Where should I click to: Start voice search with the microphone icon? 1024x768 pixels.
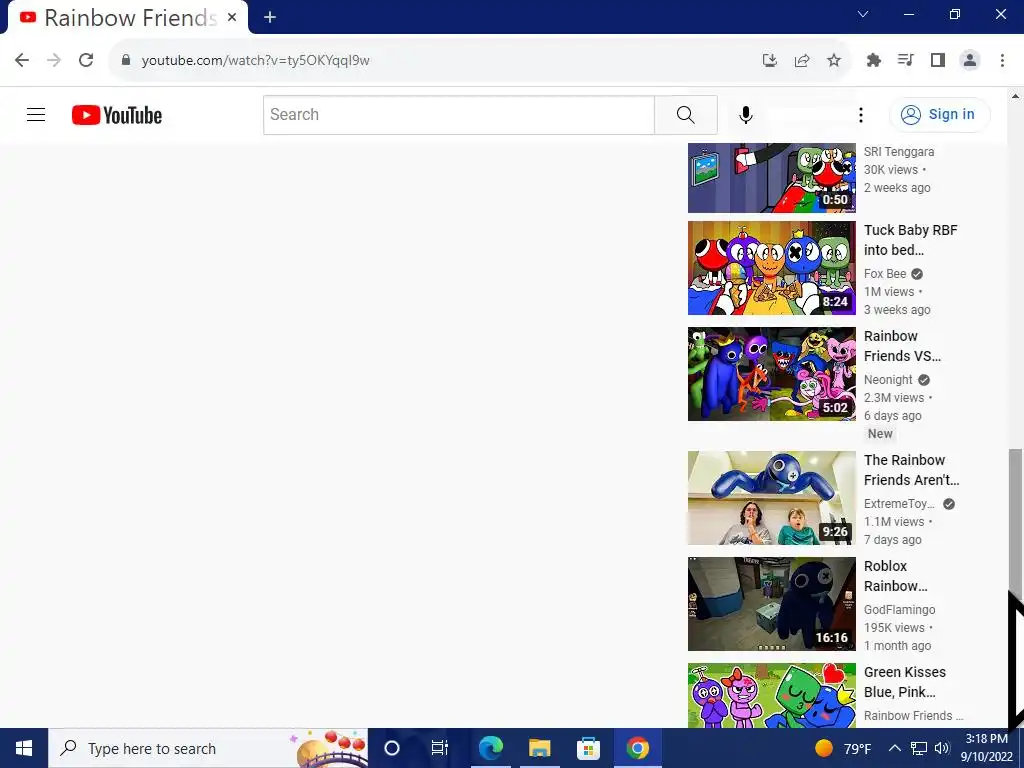745,115
